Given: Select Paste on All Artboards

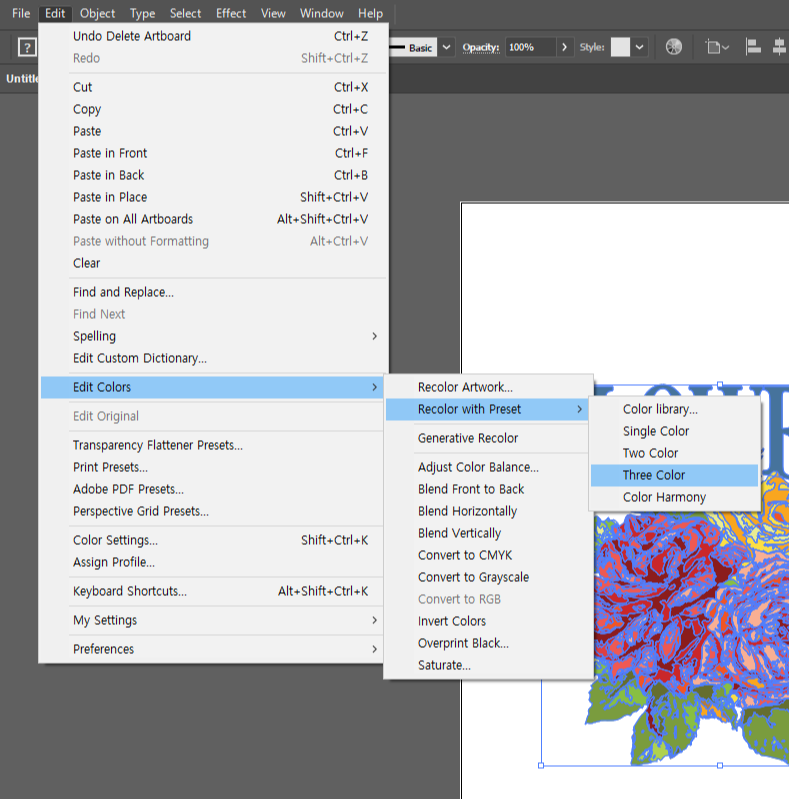Looking at the screenshot, I should click(212, 219).
